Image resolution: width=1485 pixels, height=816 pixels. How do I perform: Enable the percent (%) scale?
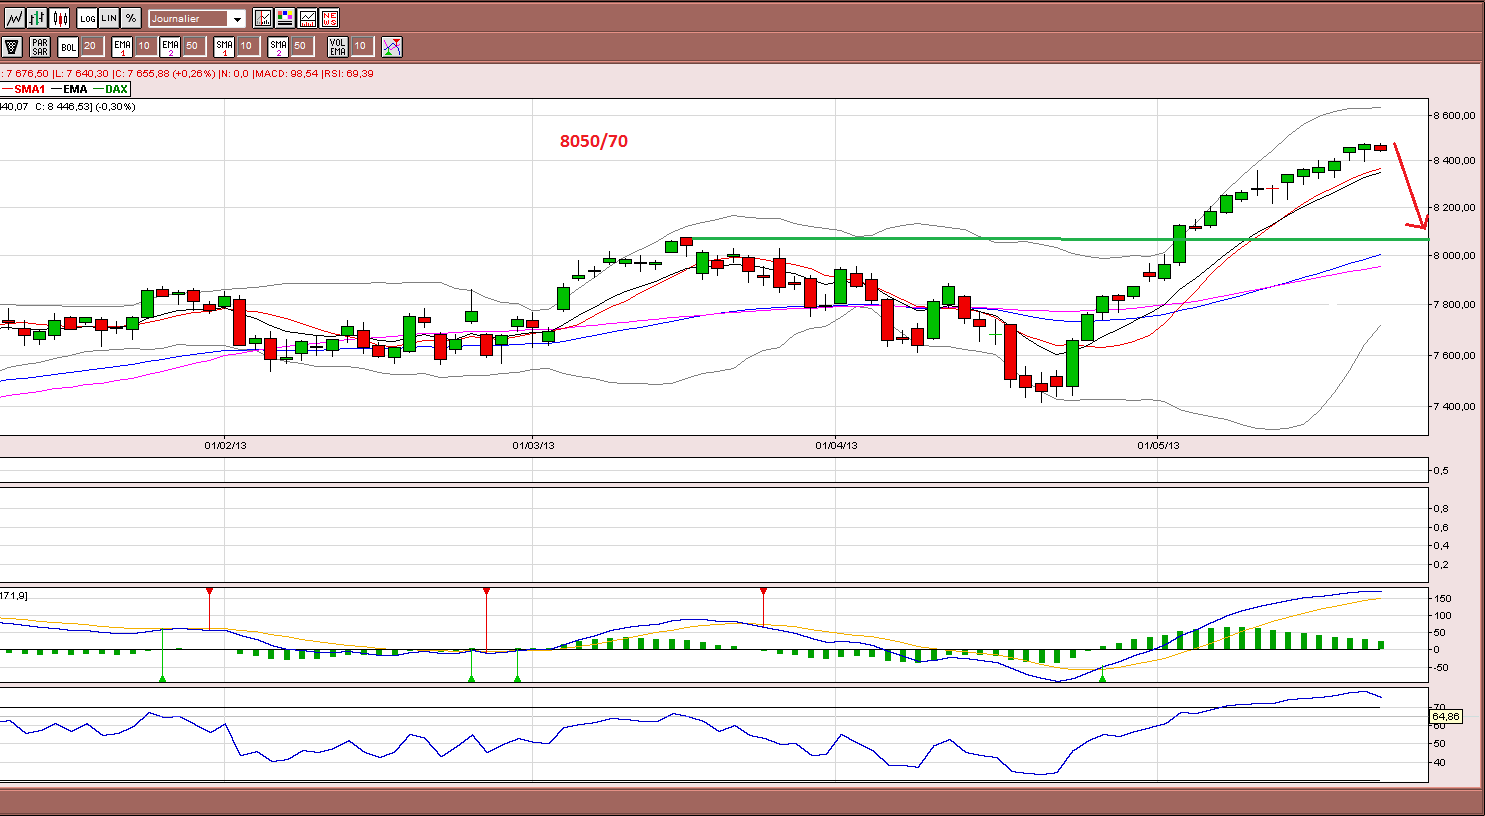131,18
